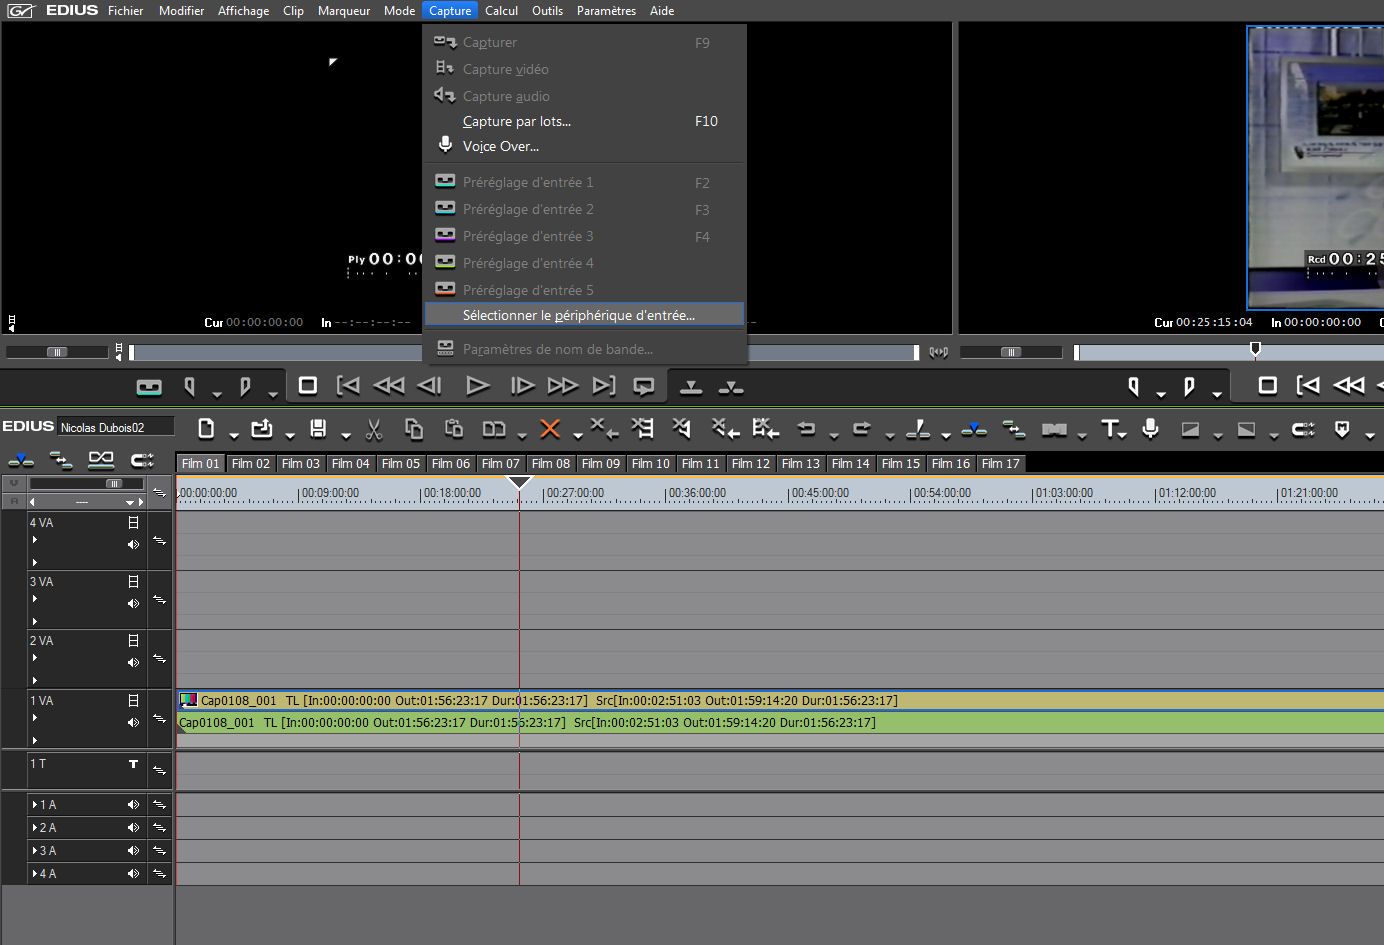The width and height of the screenshot is (1384, 945).
Task: Click the player shuttle slider
Action: point(57,352)
